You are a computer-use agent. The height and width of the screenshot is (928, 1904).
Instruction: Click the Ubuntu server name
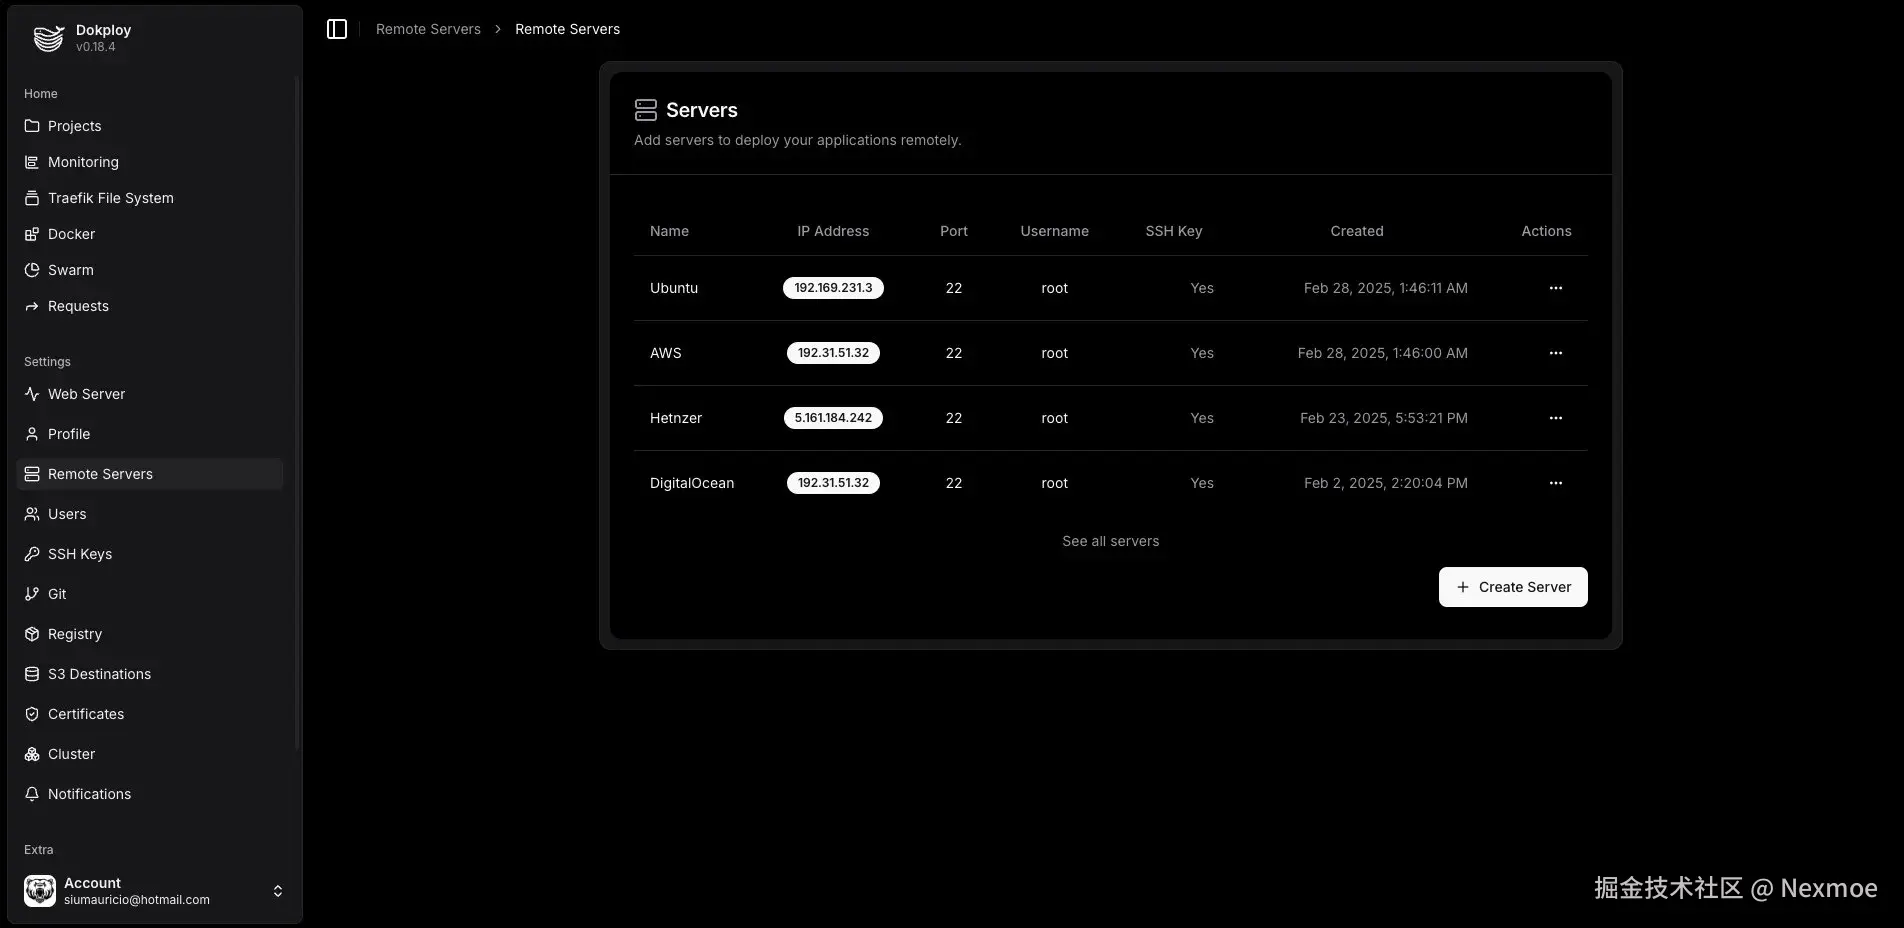click(x=674, y=288)
